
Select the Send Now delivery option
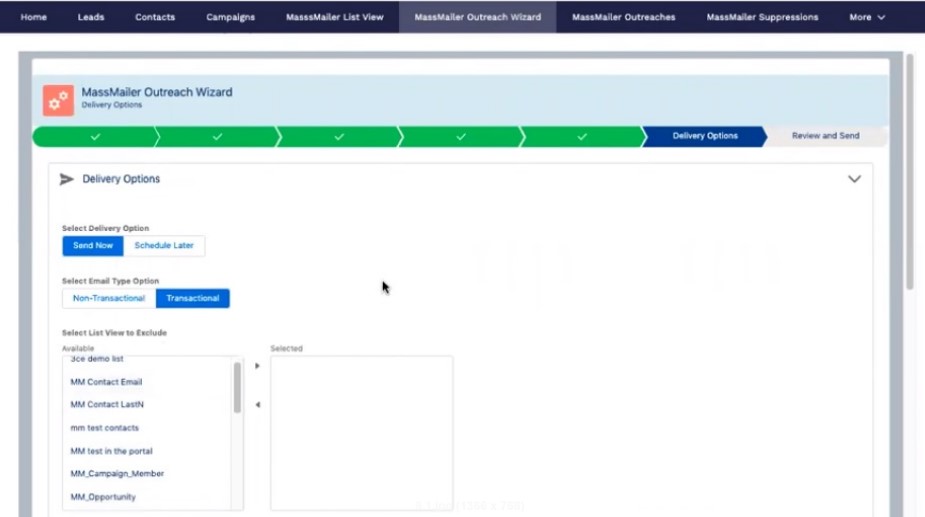[93, 245]
